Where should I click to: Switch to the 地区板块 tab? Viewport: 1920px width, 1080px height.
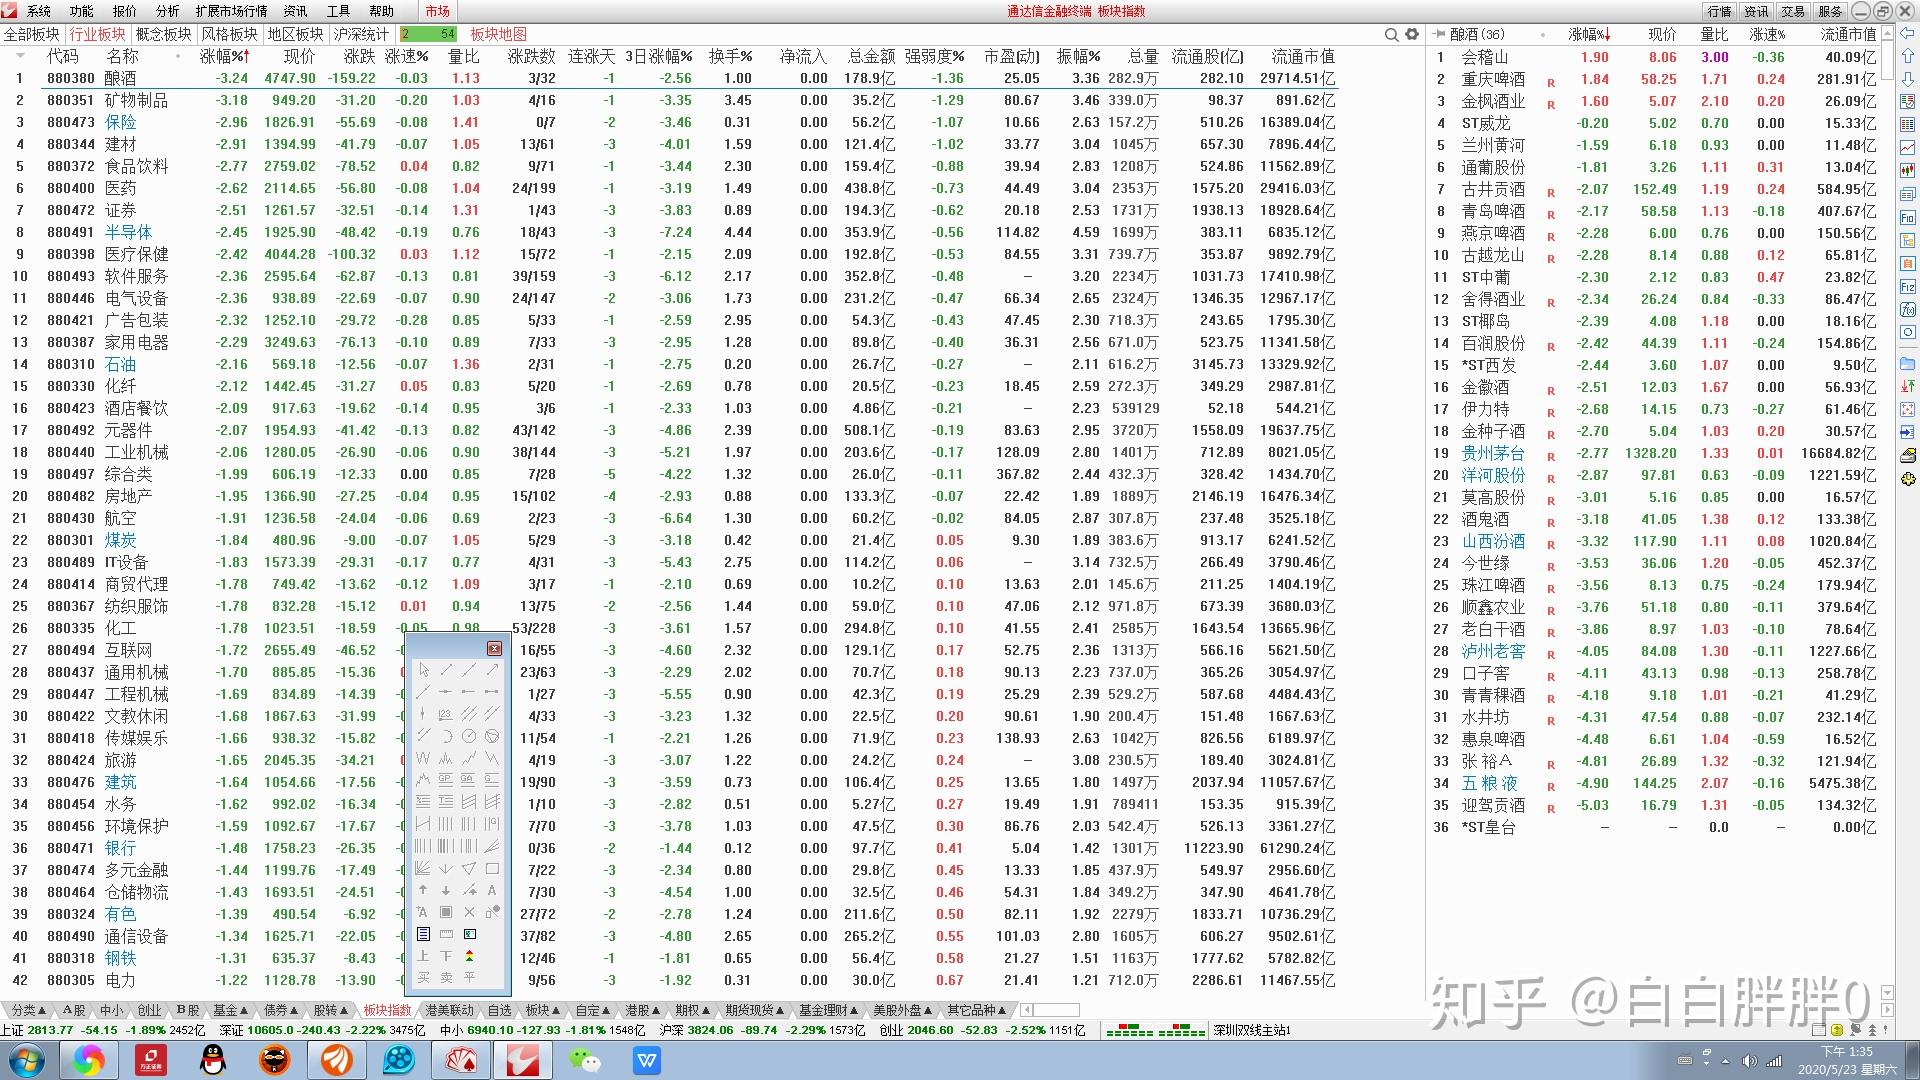pyautogui.click(x=295, y=34)
